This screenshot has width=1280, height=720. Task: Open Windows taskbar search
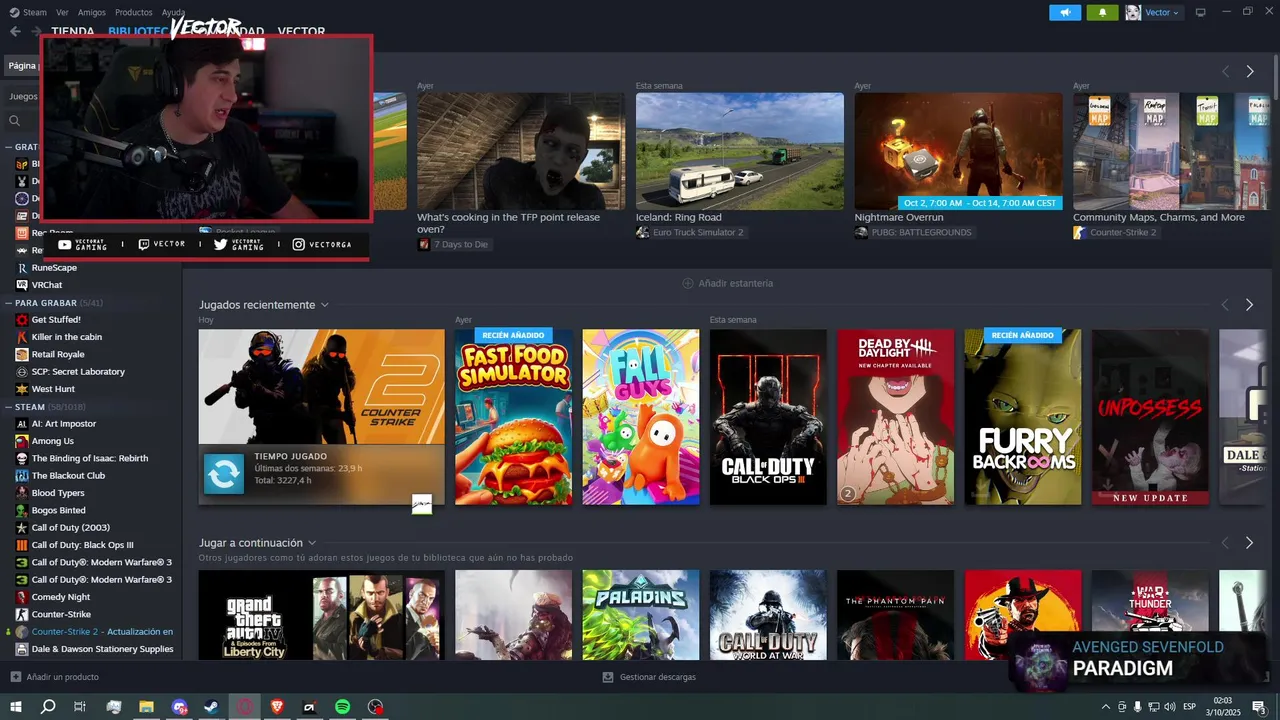[48, 707]
